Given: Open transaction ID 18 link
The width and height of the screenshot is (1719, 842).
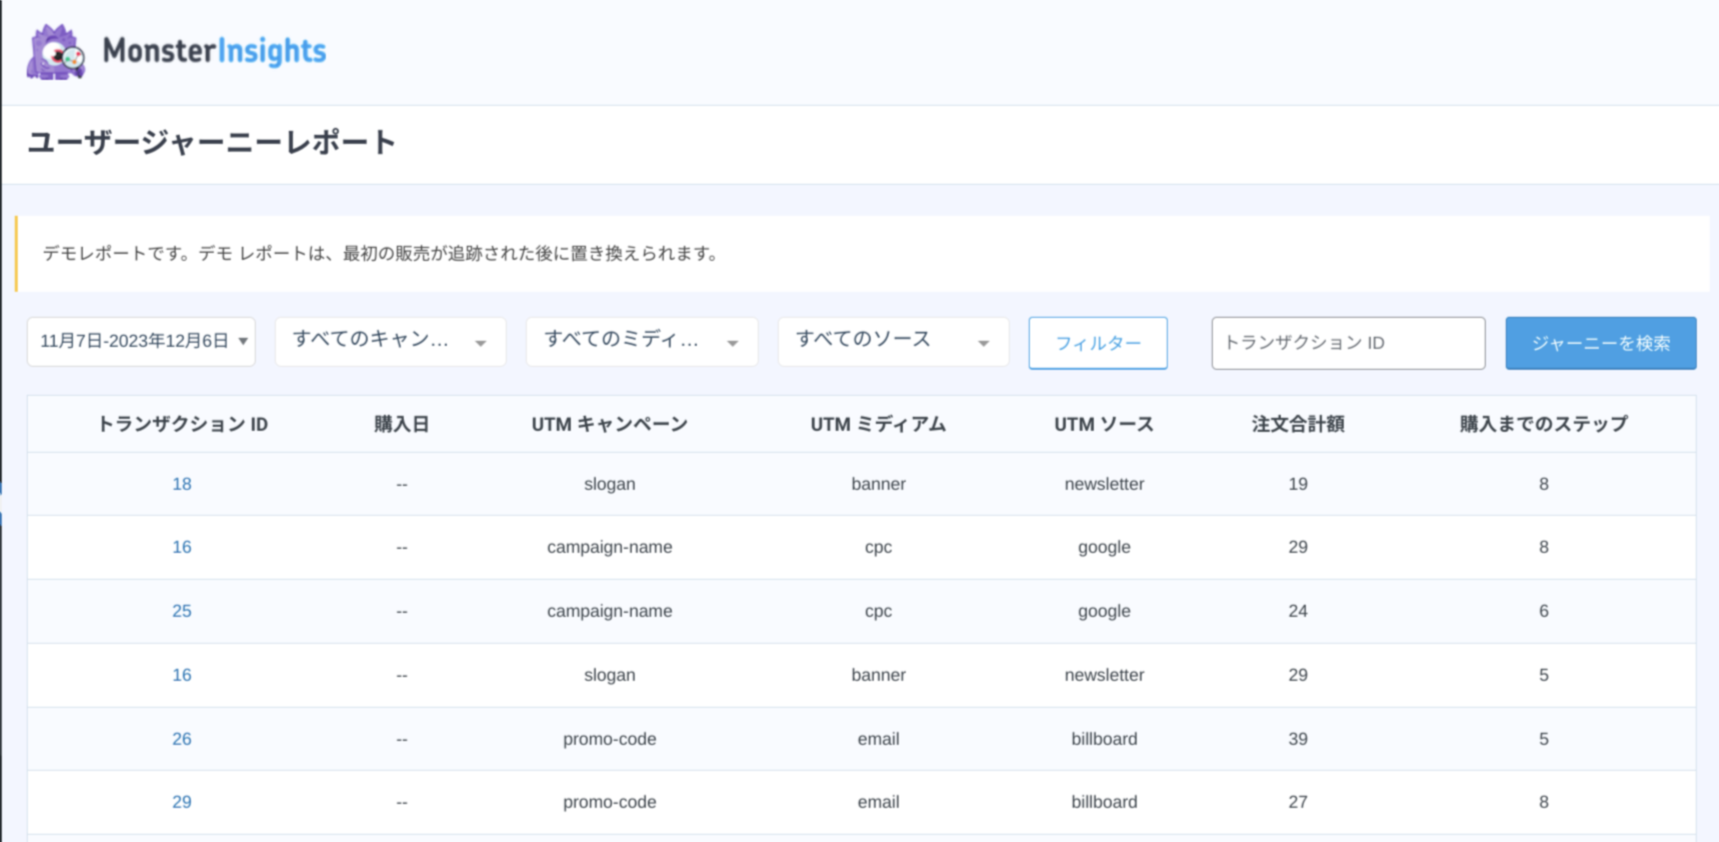Looking at the screenshot, I should click(x=181, y=484).
